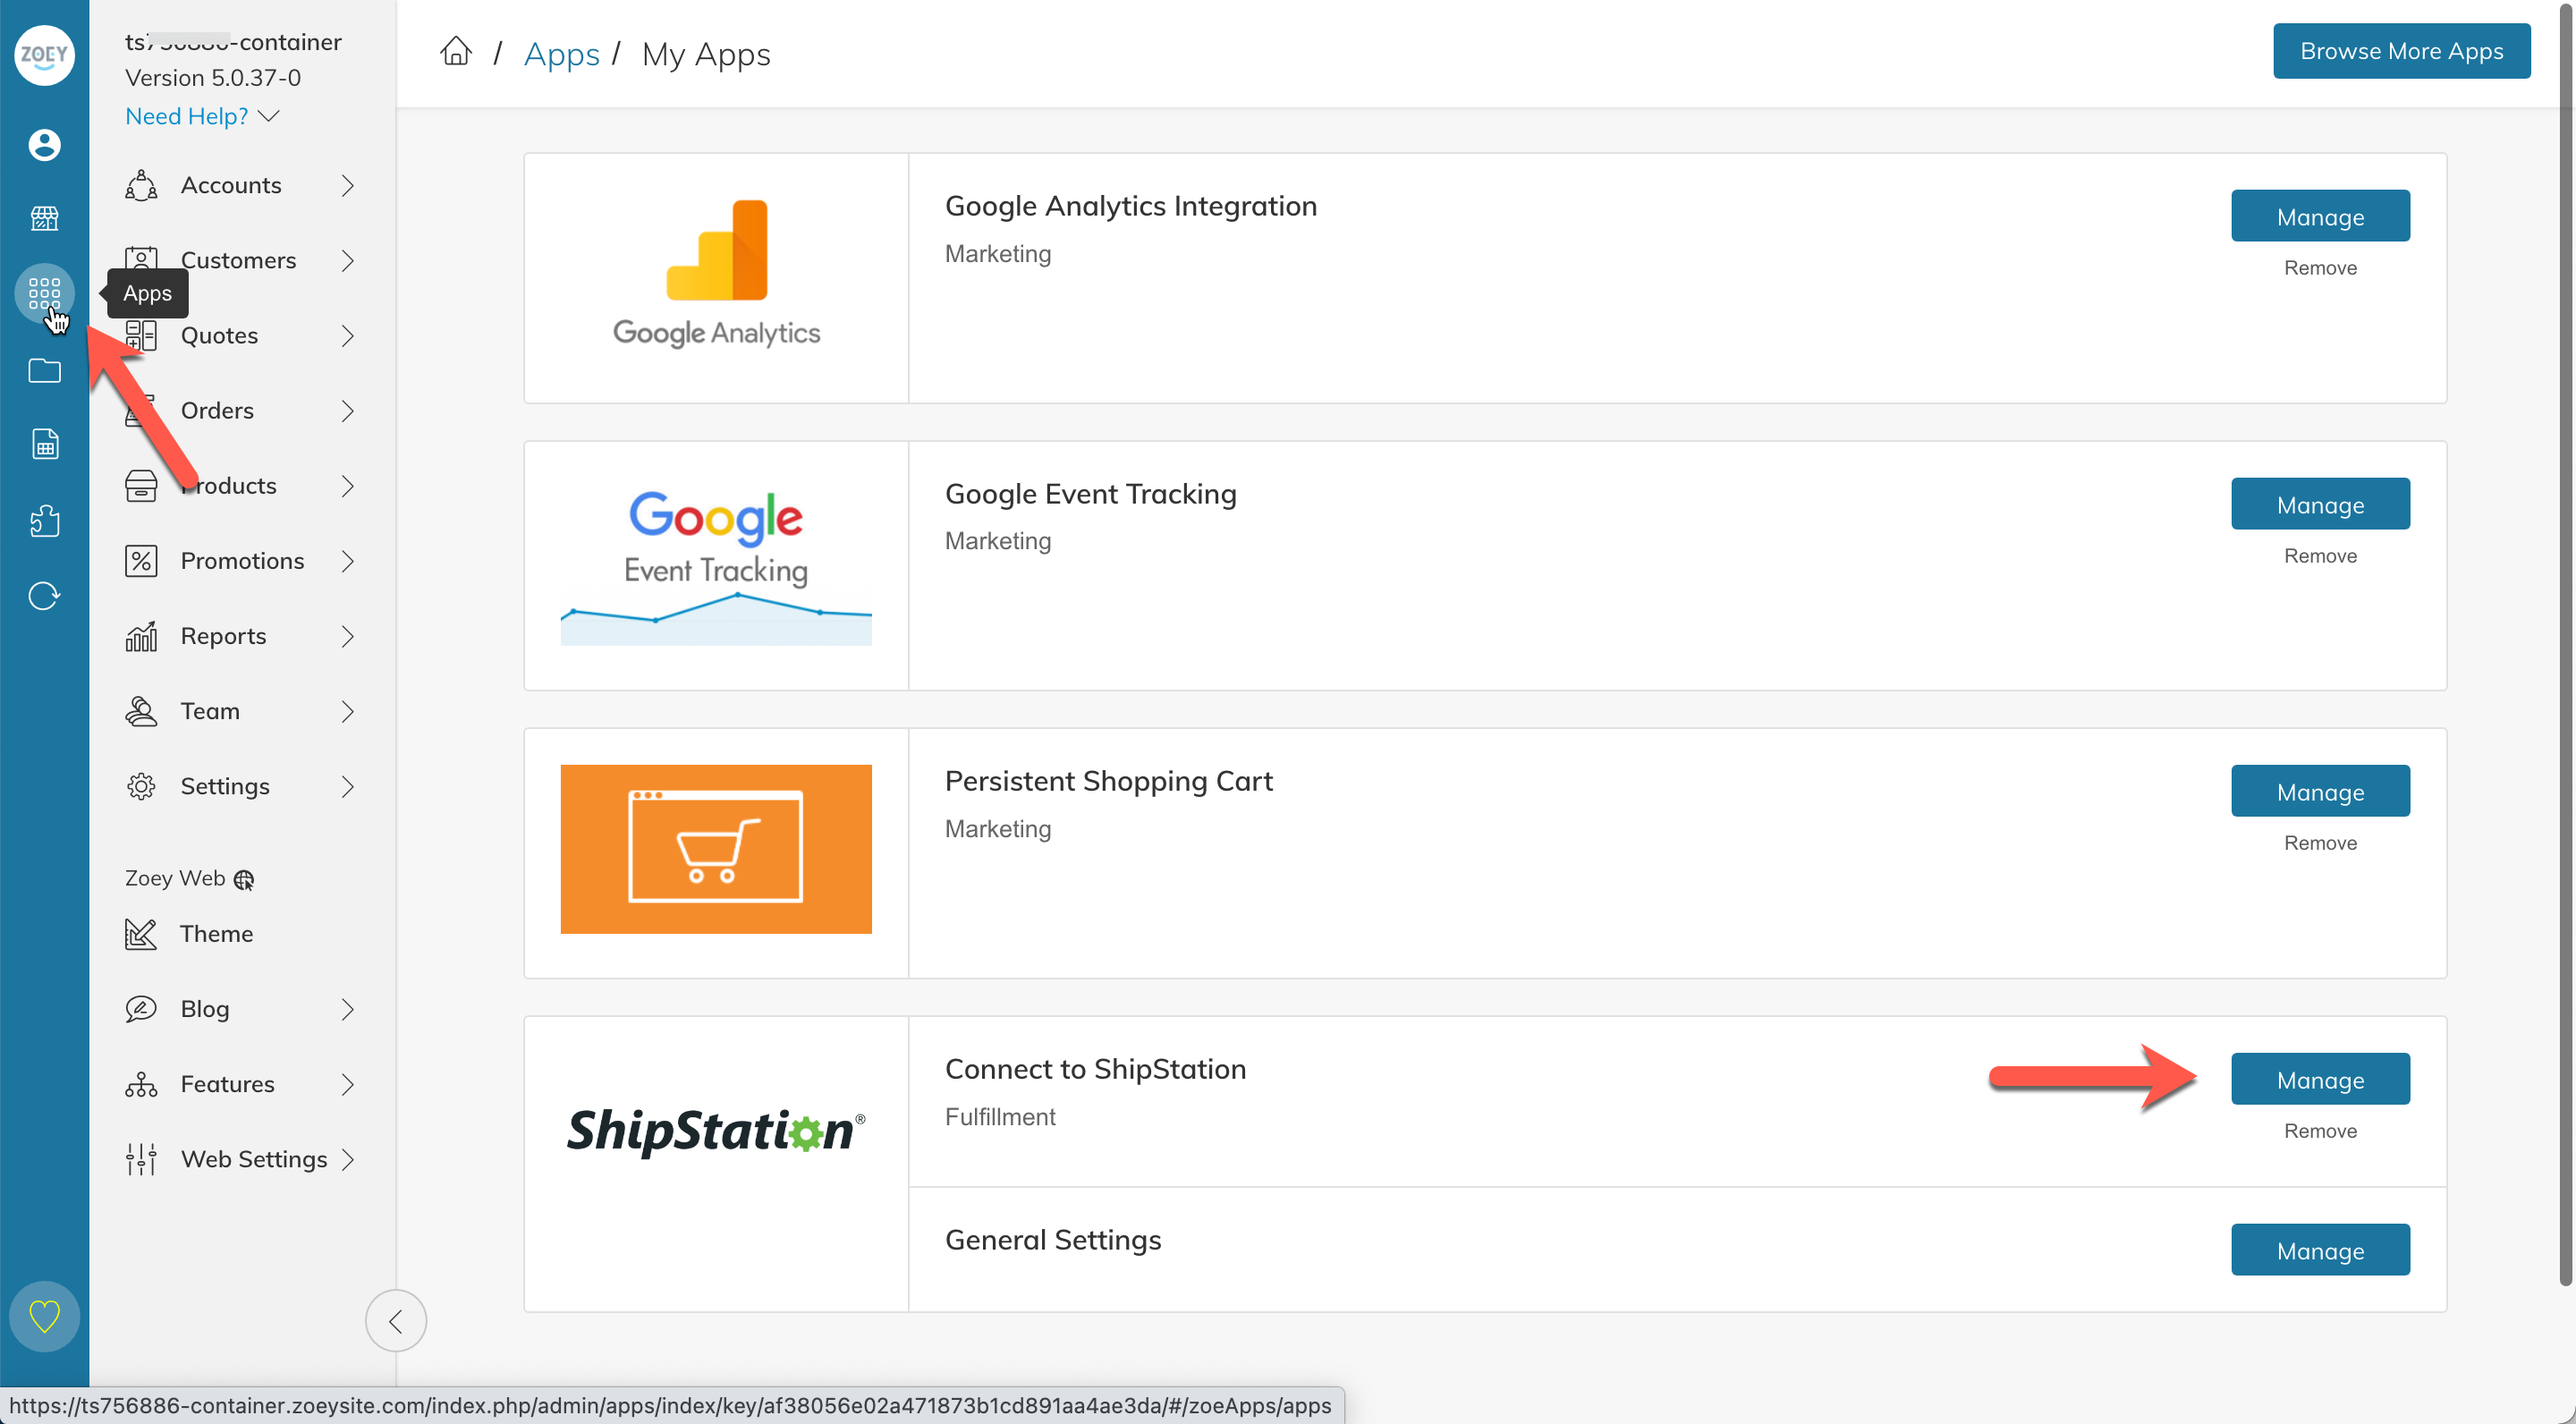Image resolution: width=2576 pixels, height=1424 pixels.
Task: Open the Promotions menu item
Action: click(x=242, y=561)
